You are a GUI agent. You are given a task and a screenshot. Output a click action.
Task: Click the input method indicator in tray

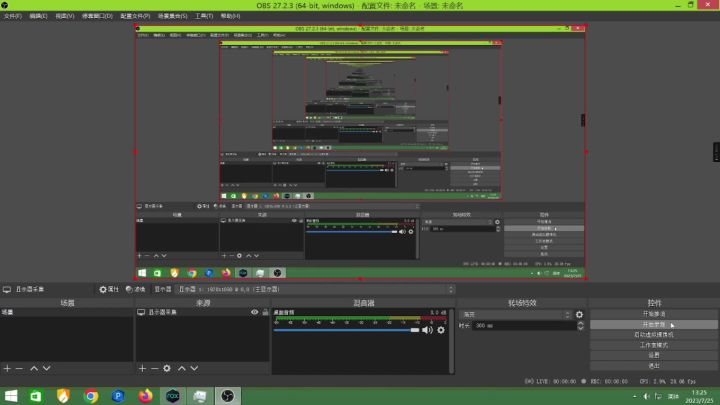pyautogui.click(x=673, y=396)
